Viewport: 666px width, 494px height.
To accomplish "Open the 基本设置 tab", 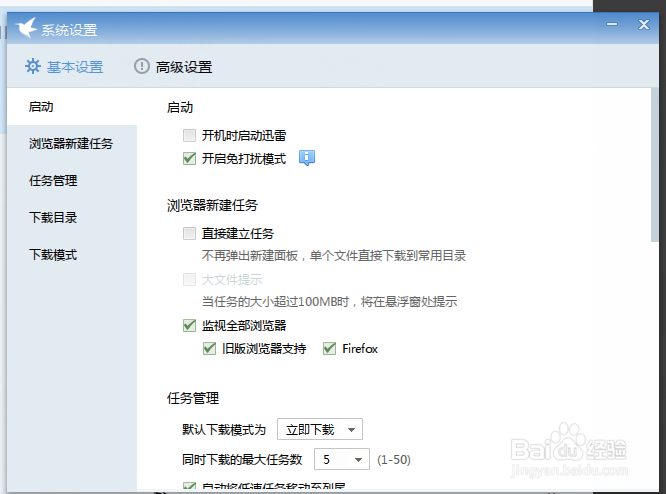I will (64, 67).
